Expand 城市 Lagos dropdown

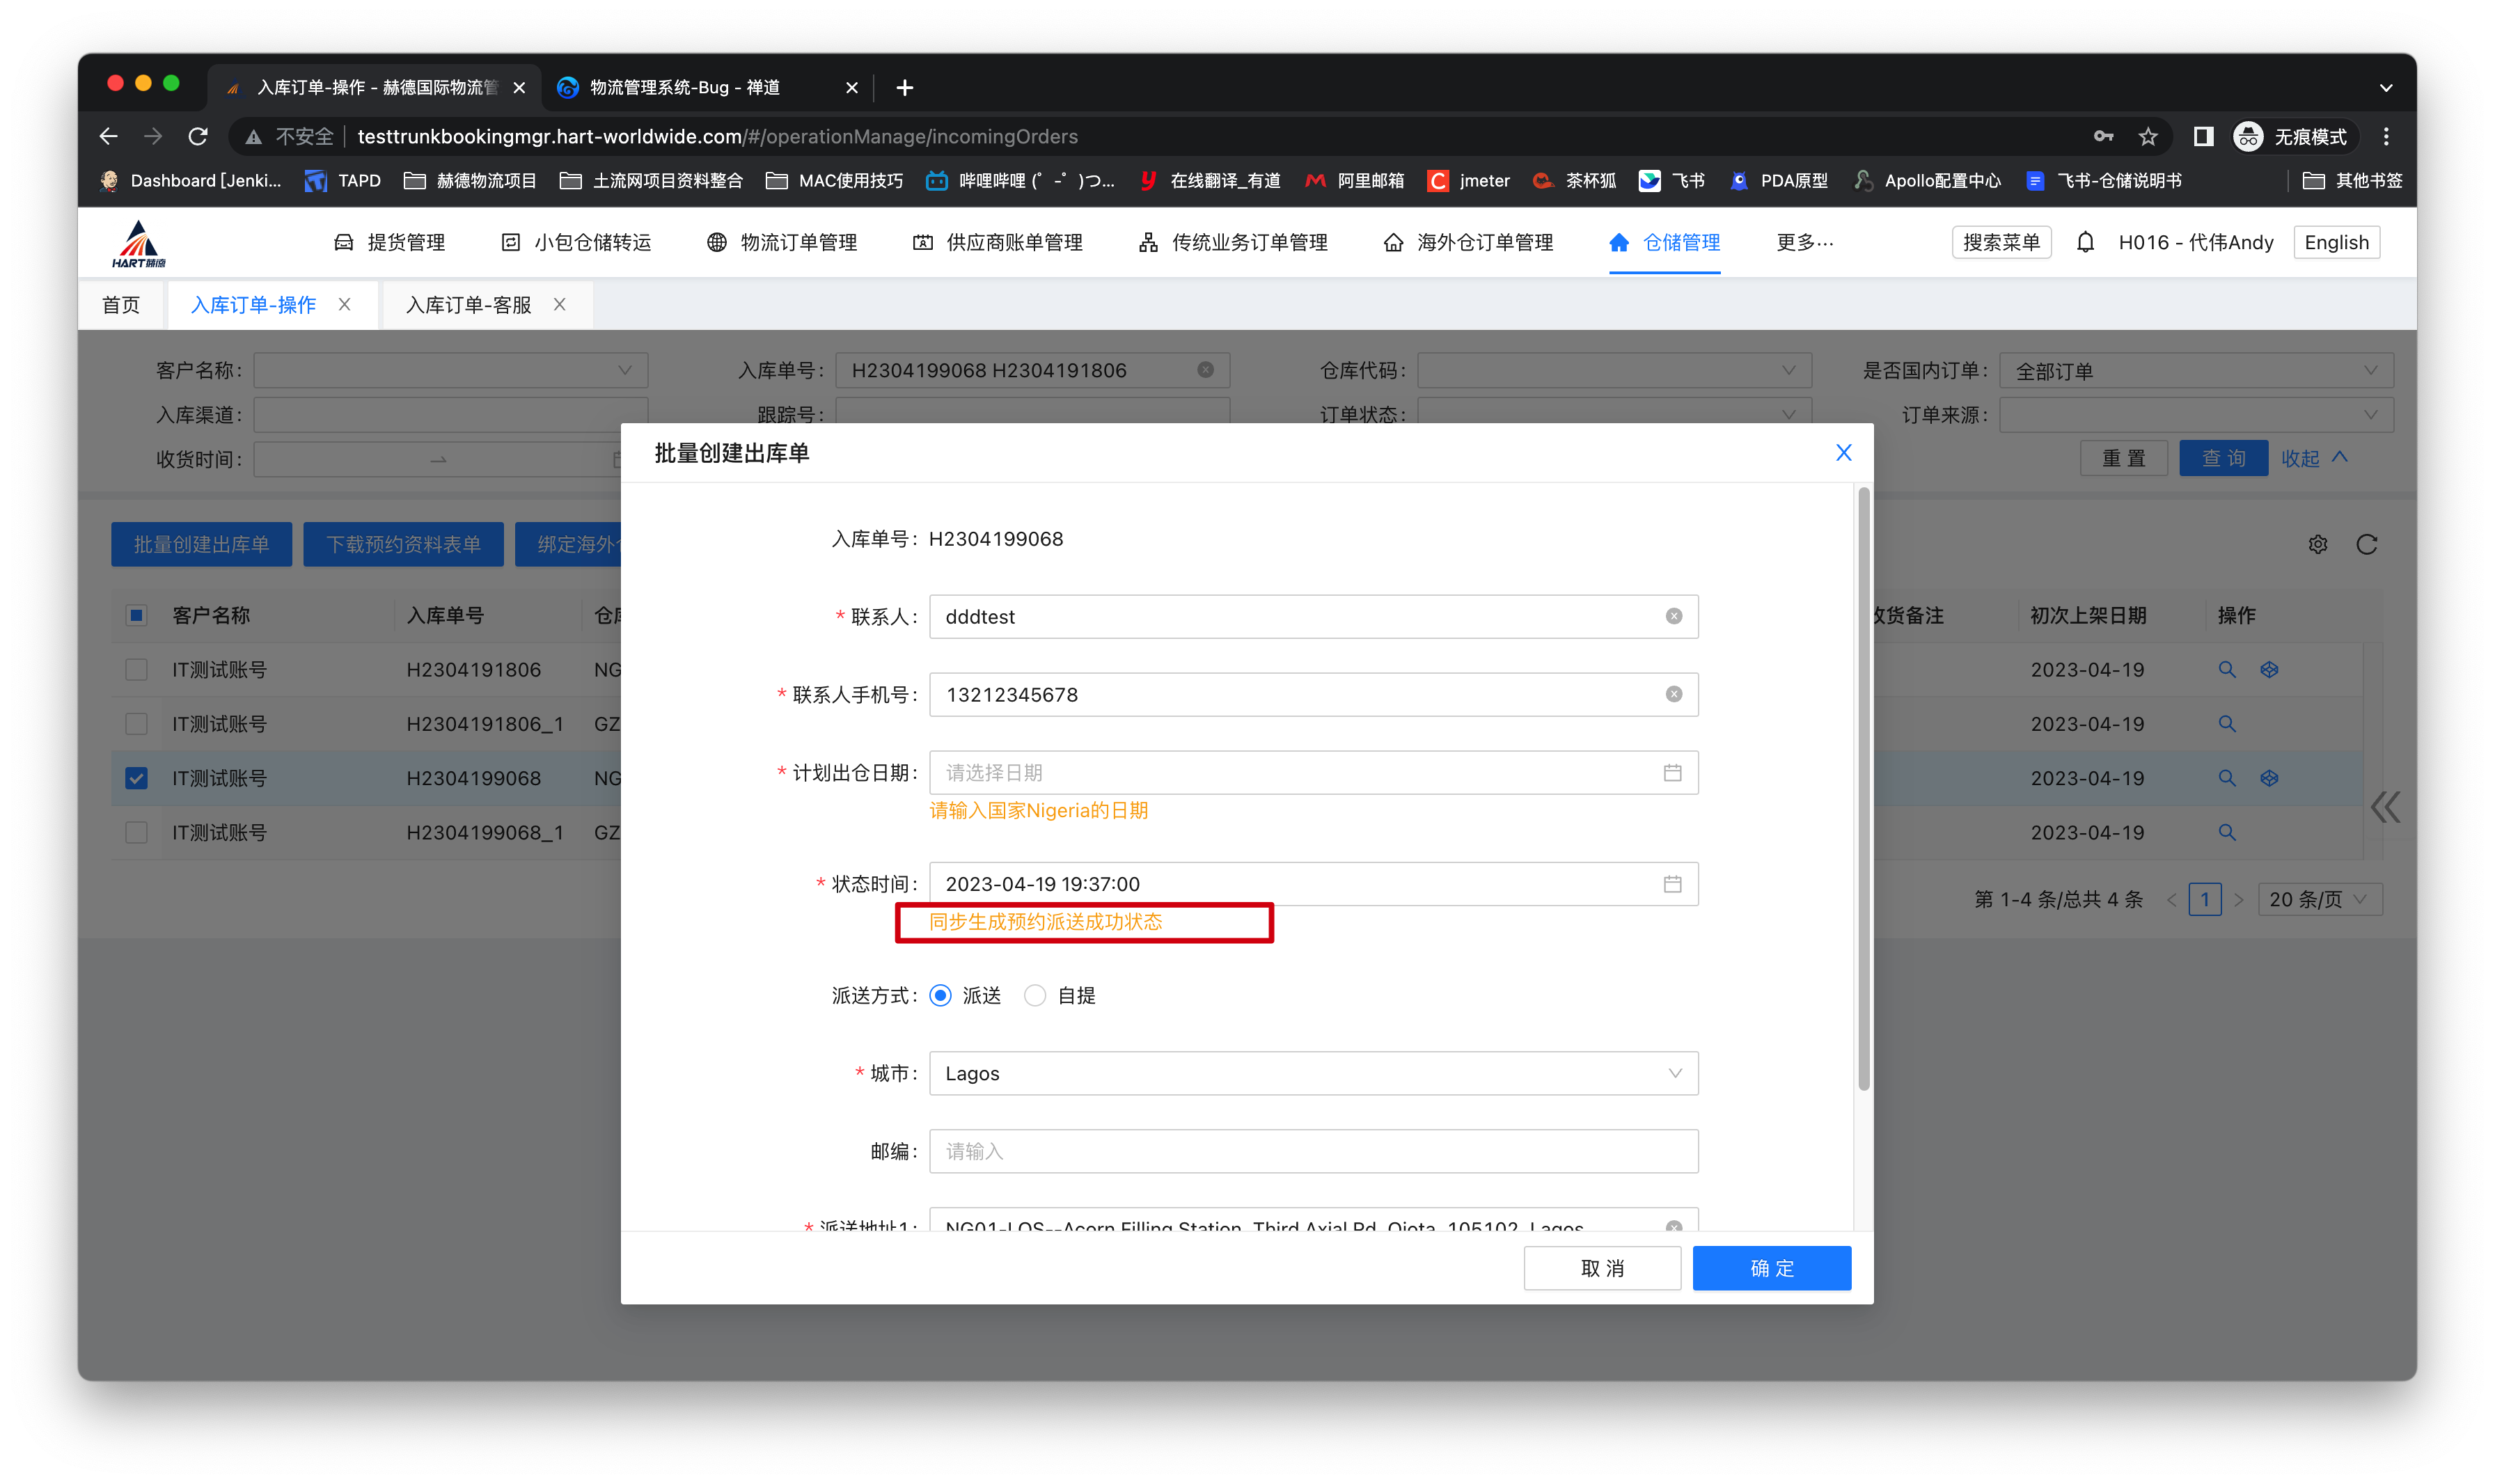(1313, 1073)
